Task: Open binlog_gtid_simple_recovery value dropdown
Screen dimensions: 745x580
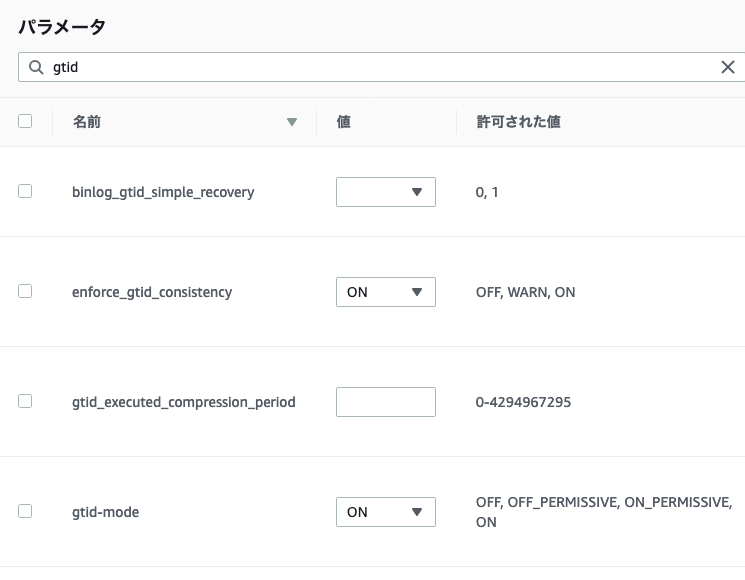Action: [386, 192]
